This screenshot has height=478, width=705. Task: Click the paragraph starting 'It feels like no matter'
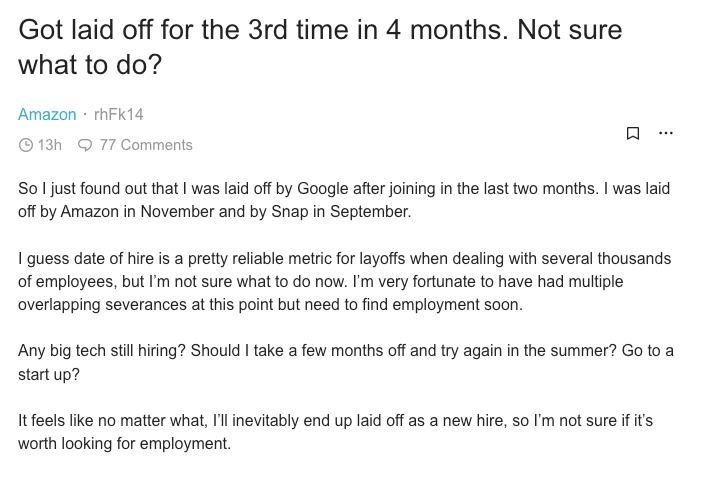[x=335, y=432]
